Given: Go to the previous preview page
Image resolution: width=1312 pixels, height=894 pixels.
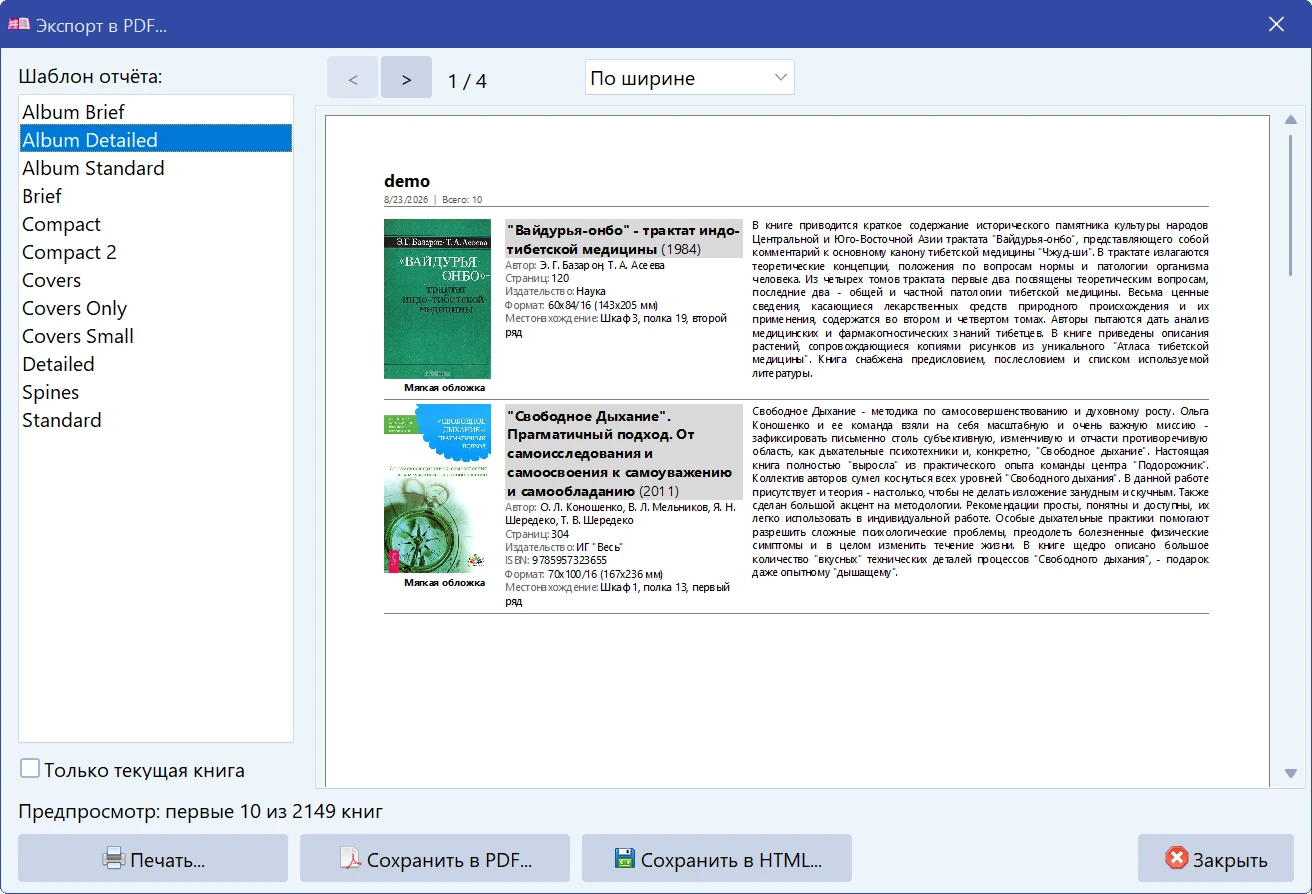Looking at the screenshot, I should (352, 78).
